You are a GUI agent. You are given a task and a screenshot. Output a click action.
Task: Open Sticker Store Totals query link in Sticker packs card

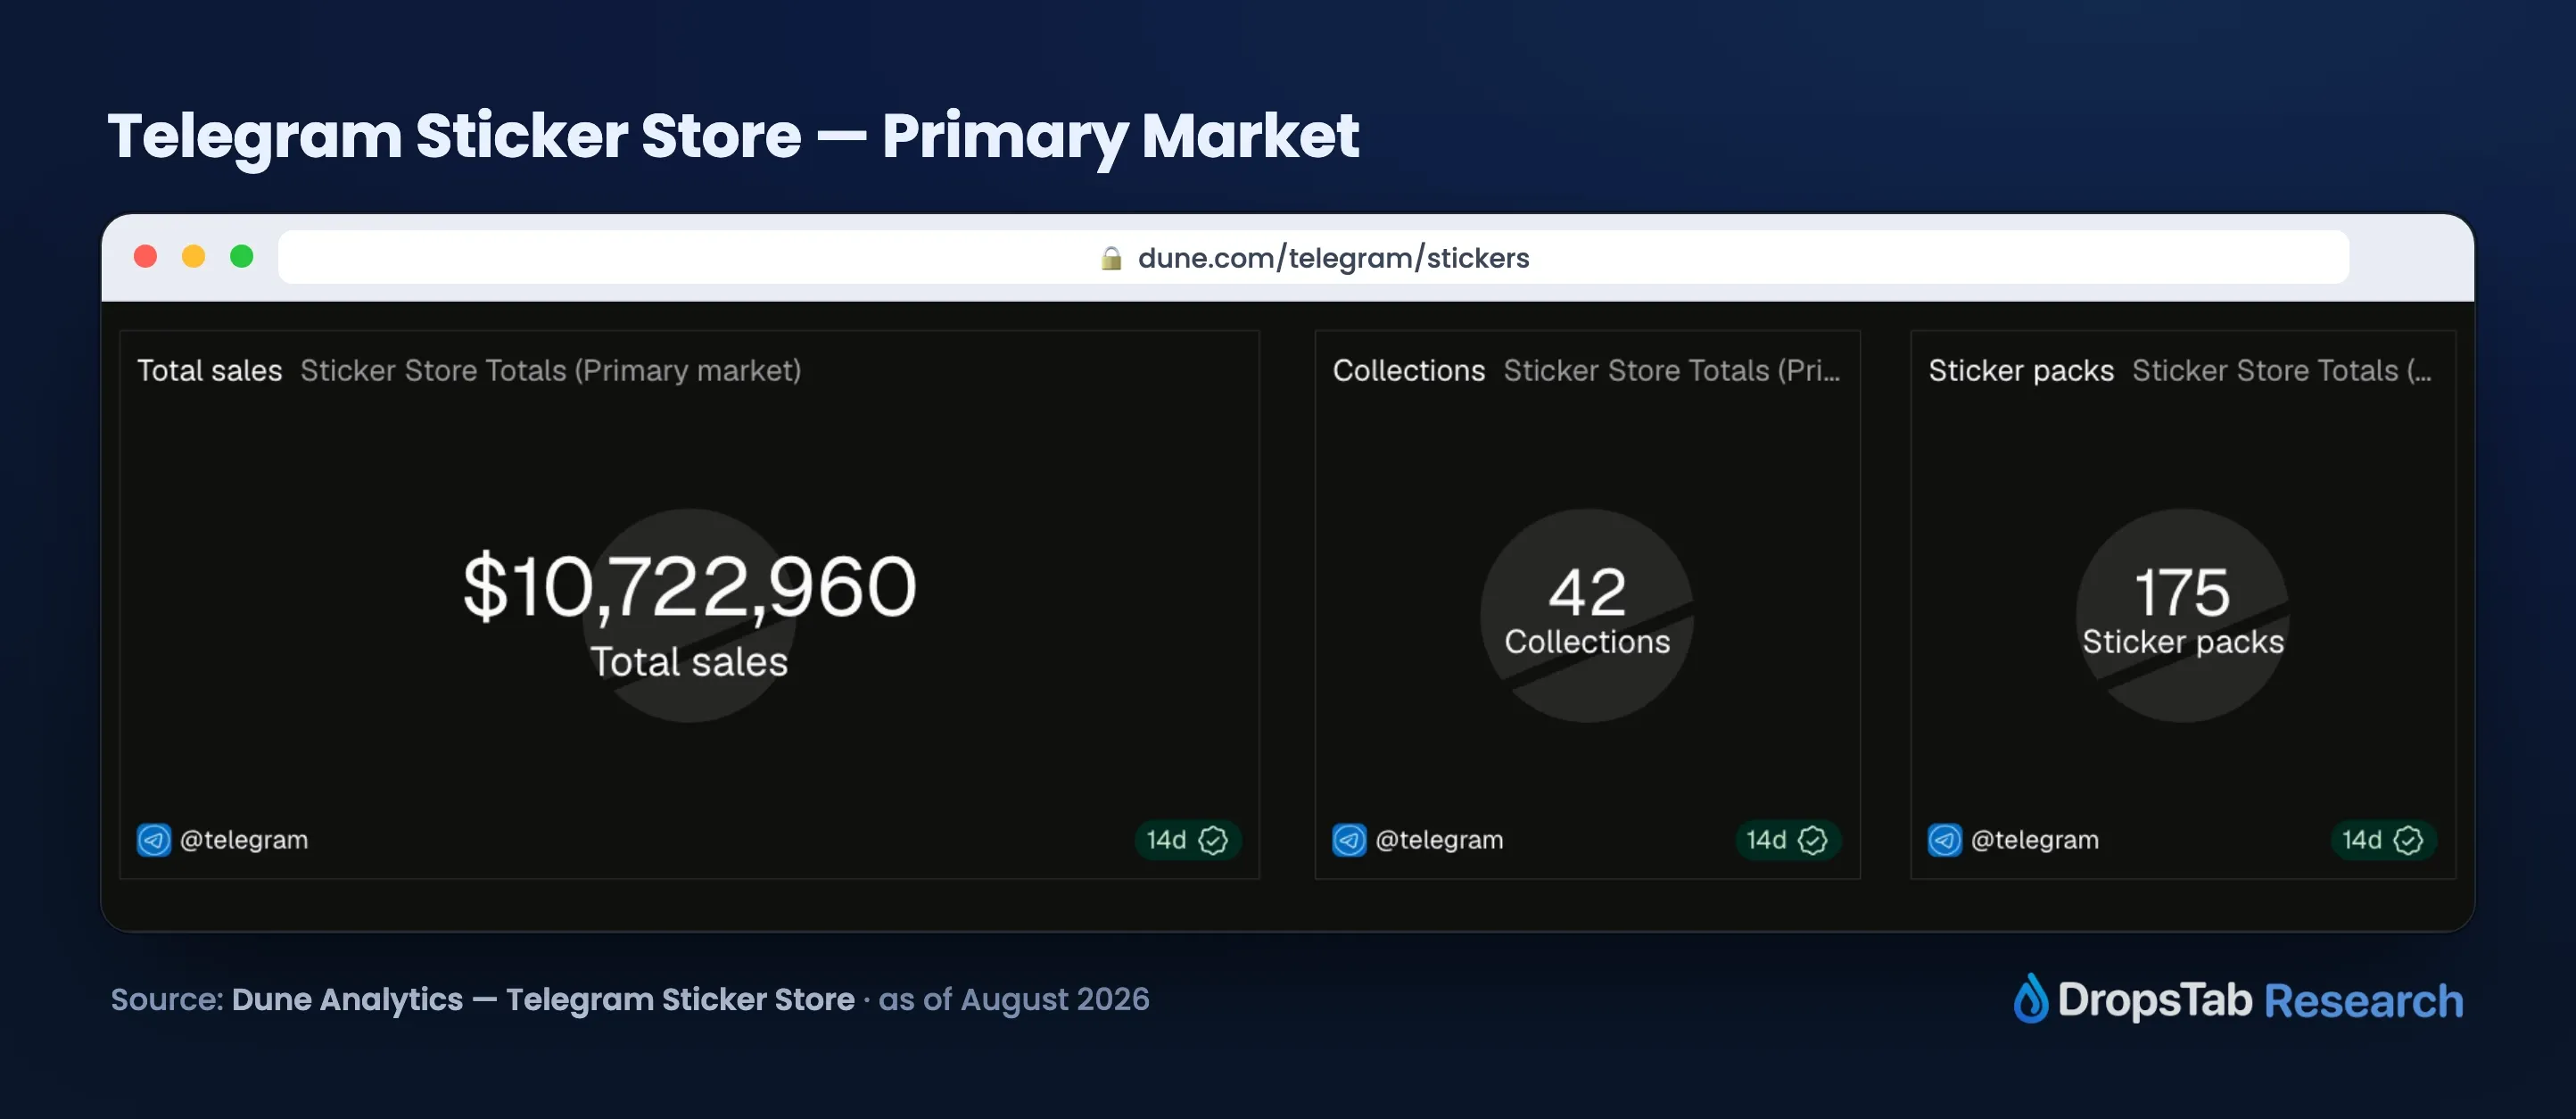coord(2282,371)
